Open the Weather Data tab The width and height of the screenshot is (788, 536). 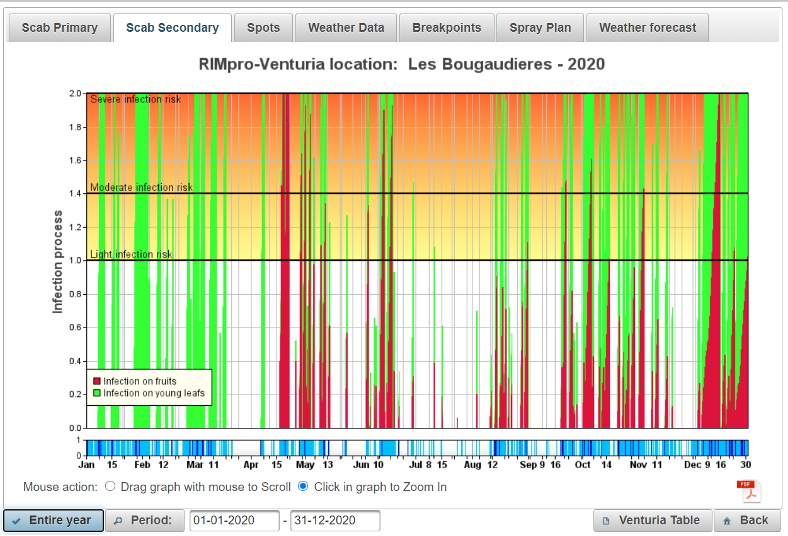point(345,28)
